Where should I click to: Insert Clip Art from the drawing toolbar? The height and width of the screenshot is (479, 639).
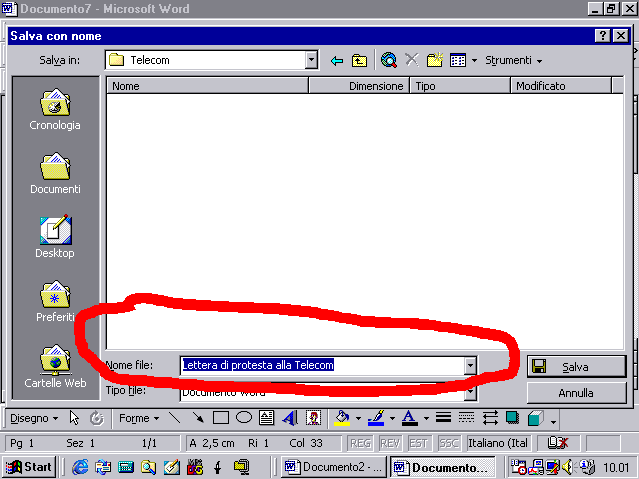coord(313,418)
